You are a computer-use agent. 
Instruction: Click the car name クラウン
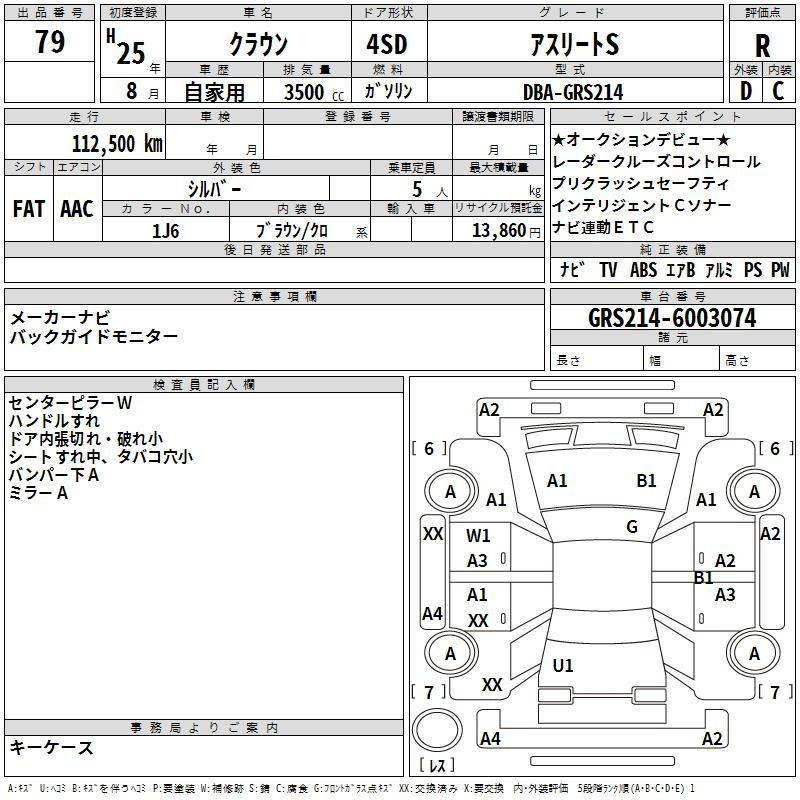point(259,44)
